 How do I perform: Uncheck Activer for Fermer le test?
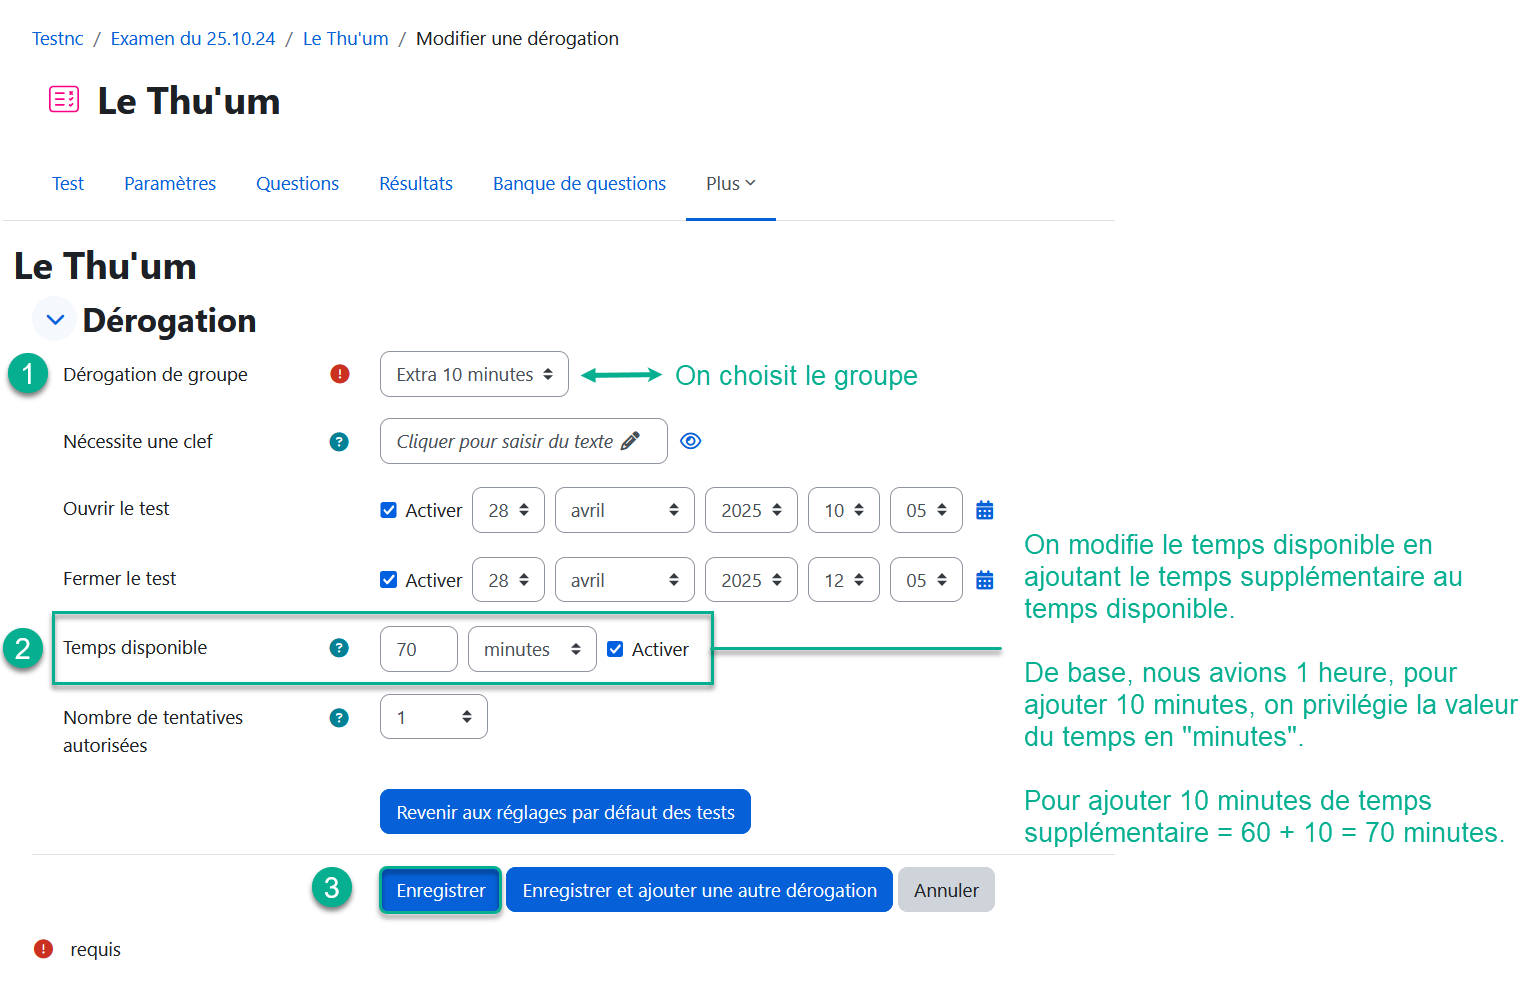(x=389, y=580)
